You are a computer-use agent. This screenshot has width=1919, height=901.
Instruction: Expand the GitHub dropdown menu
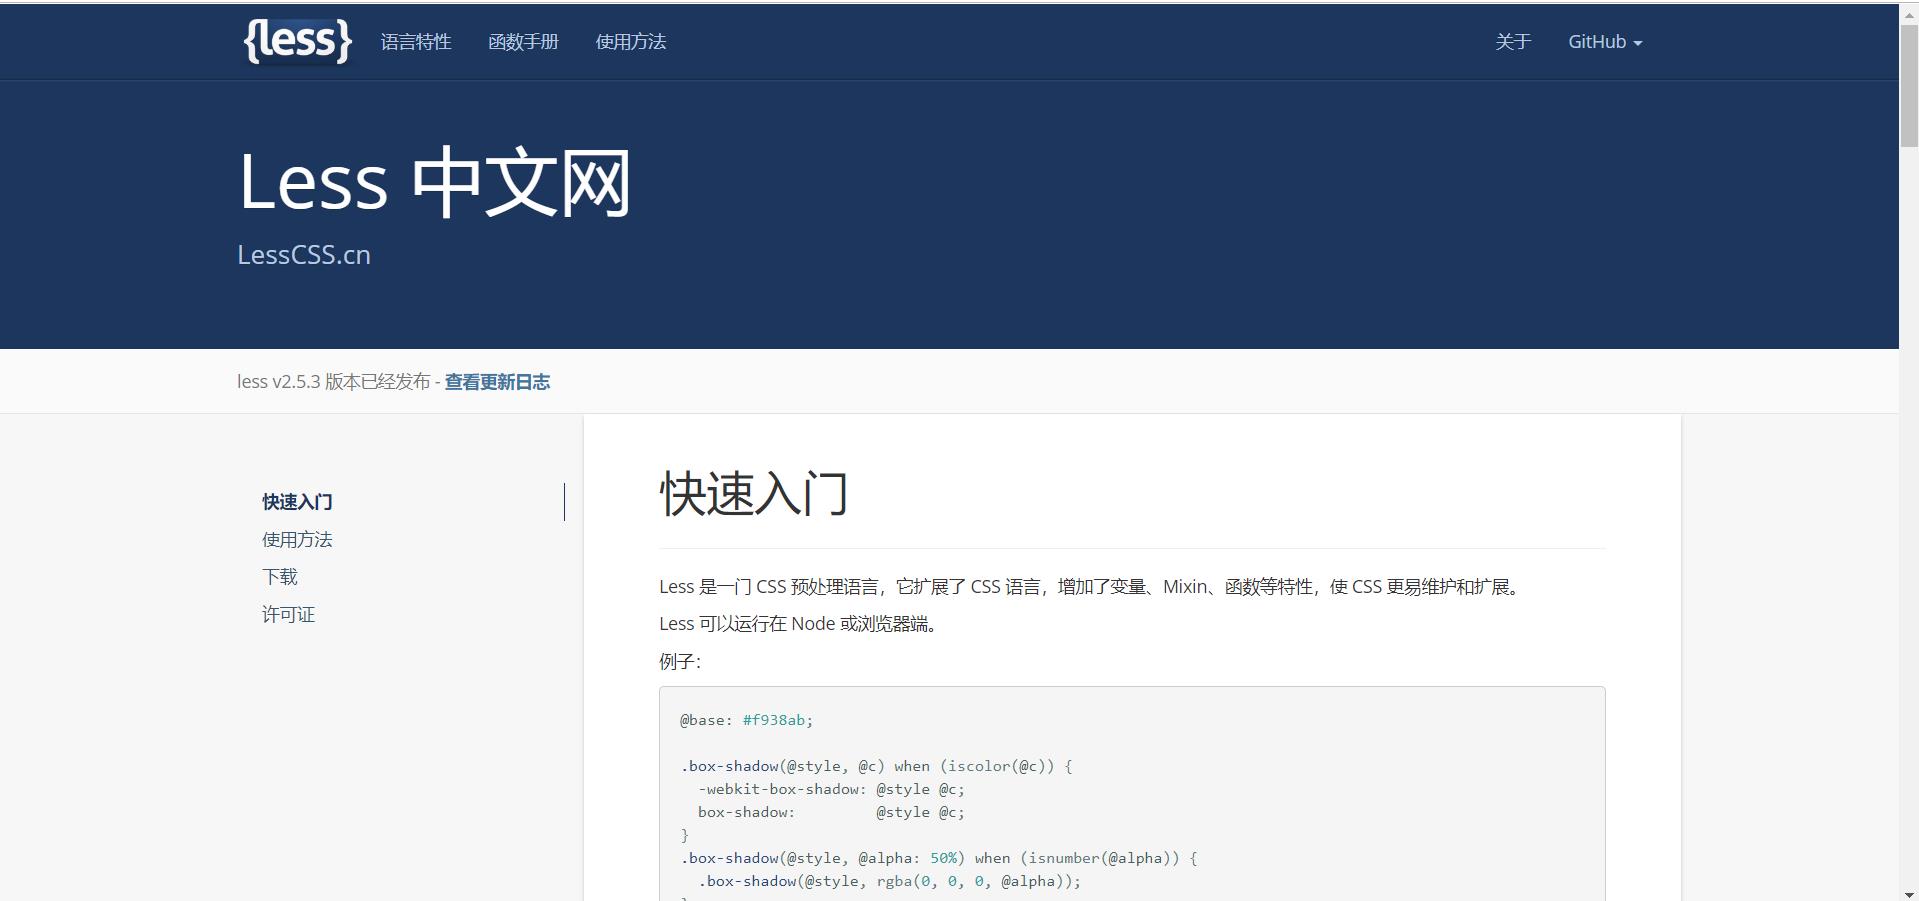click(1605, 42)
